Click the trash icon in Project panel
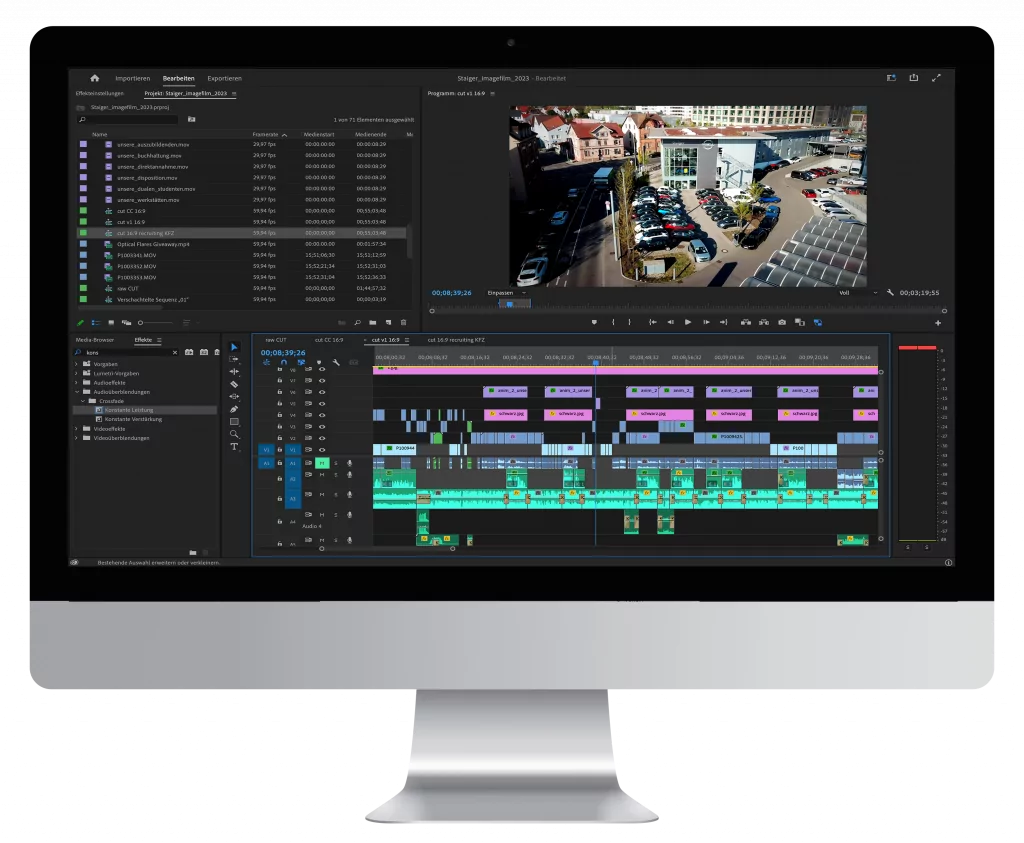The height and width of the screenshot is (843, 1024). [404, 323]
